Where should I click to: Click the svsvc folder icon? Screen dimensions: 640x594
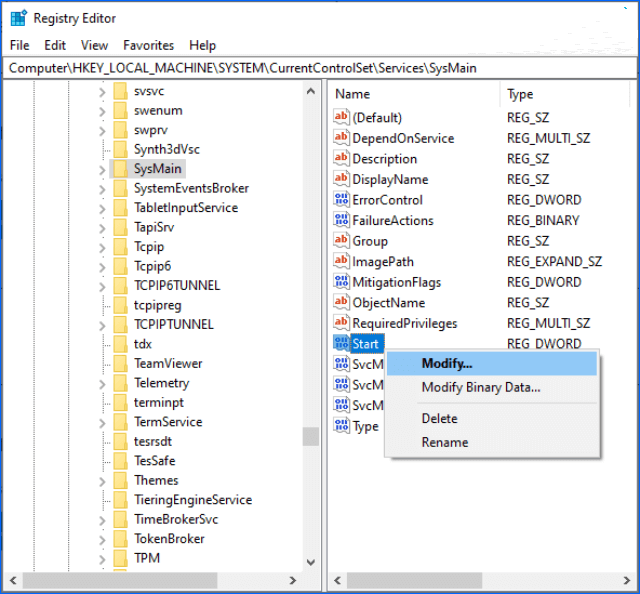[x=120, y=91]
